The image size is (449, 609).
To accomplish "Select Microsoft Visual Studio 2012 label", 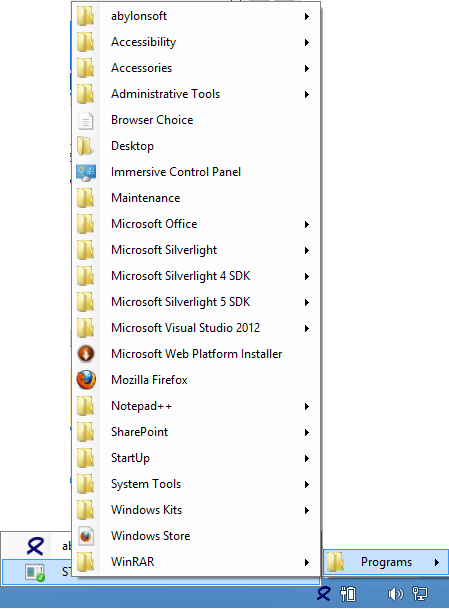I will 185,328.
